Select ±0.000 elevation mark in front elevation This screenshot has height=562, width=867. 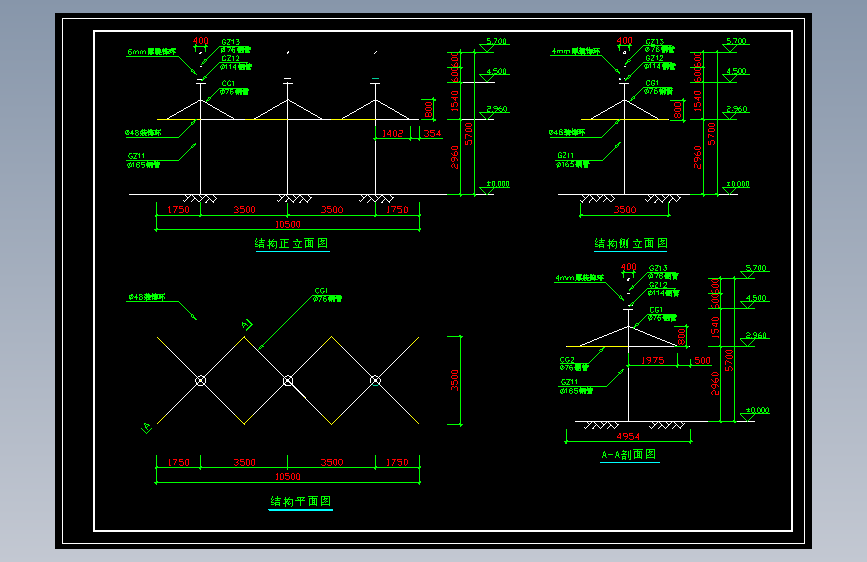[x=498, y=184]
